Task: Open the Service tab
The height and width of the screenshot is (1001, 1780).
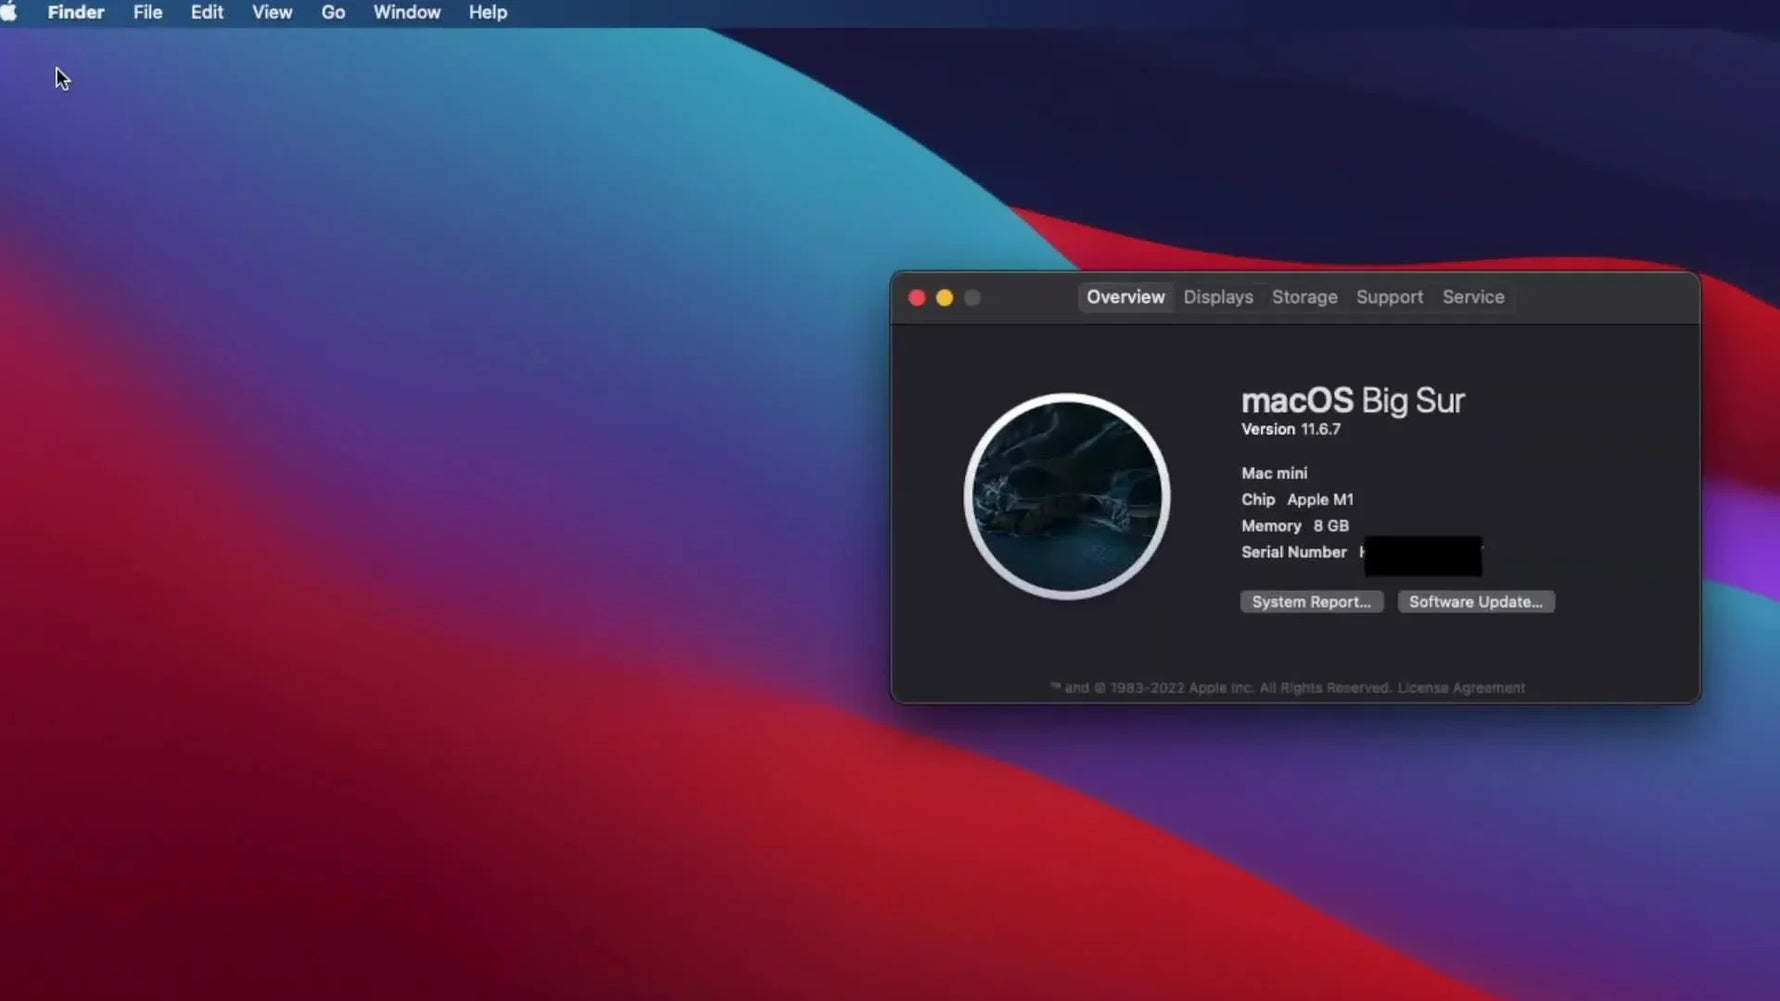Action: (1473, 297)
